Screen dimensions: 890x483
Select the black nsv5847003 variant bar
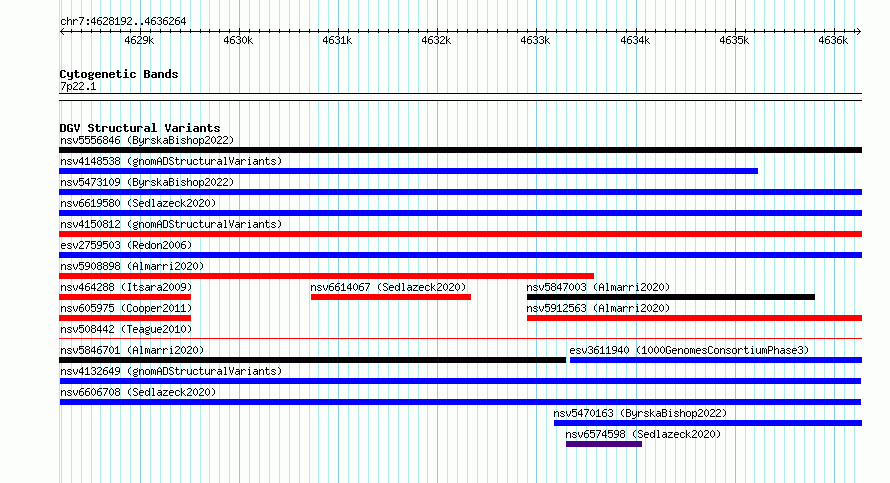(x=671, y=297)
